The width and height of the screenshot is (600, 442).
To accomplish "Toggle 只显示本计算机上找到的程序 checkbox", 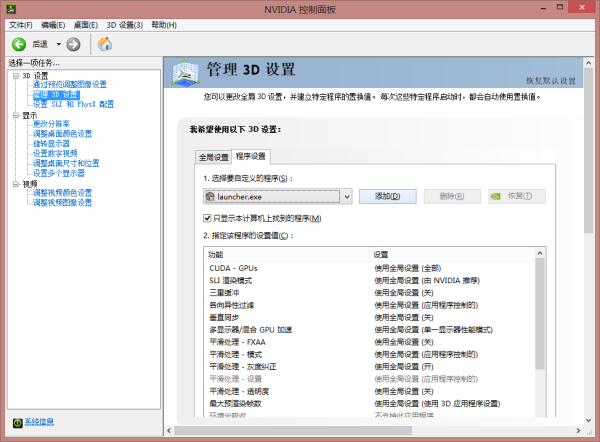I will [207, 218].
